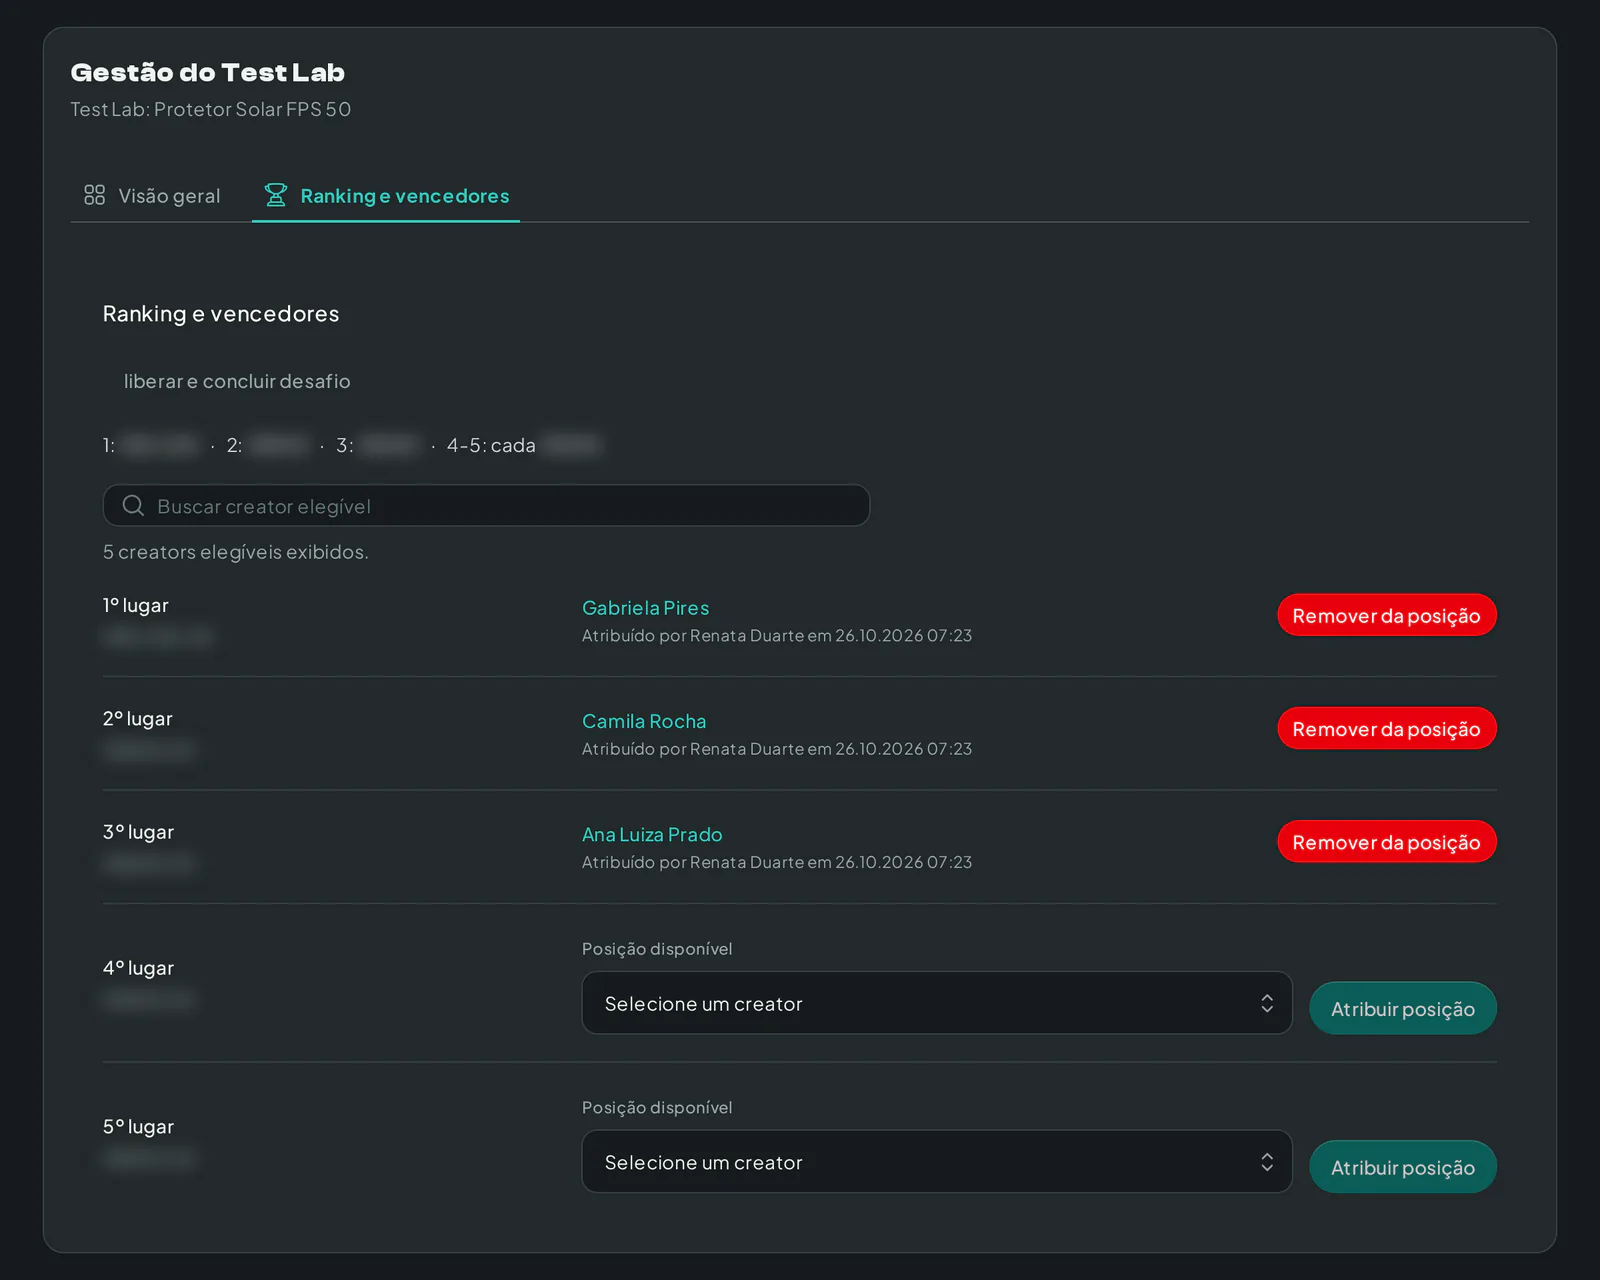
Task: Switch to Ranking e vencedores tab
Action: click(x=386, y=196)
